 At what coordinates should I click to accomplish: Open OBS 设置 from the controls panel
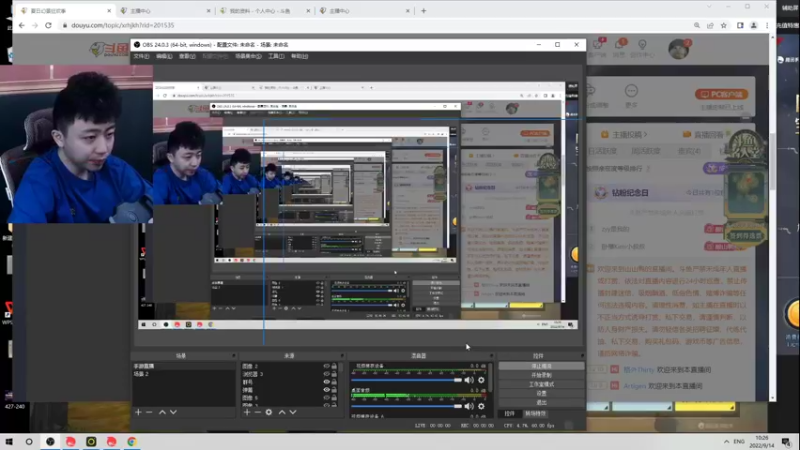pos(541,393)
